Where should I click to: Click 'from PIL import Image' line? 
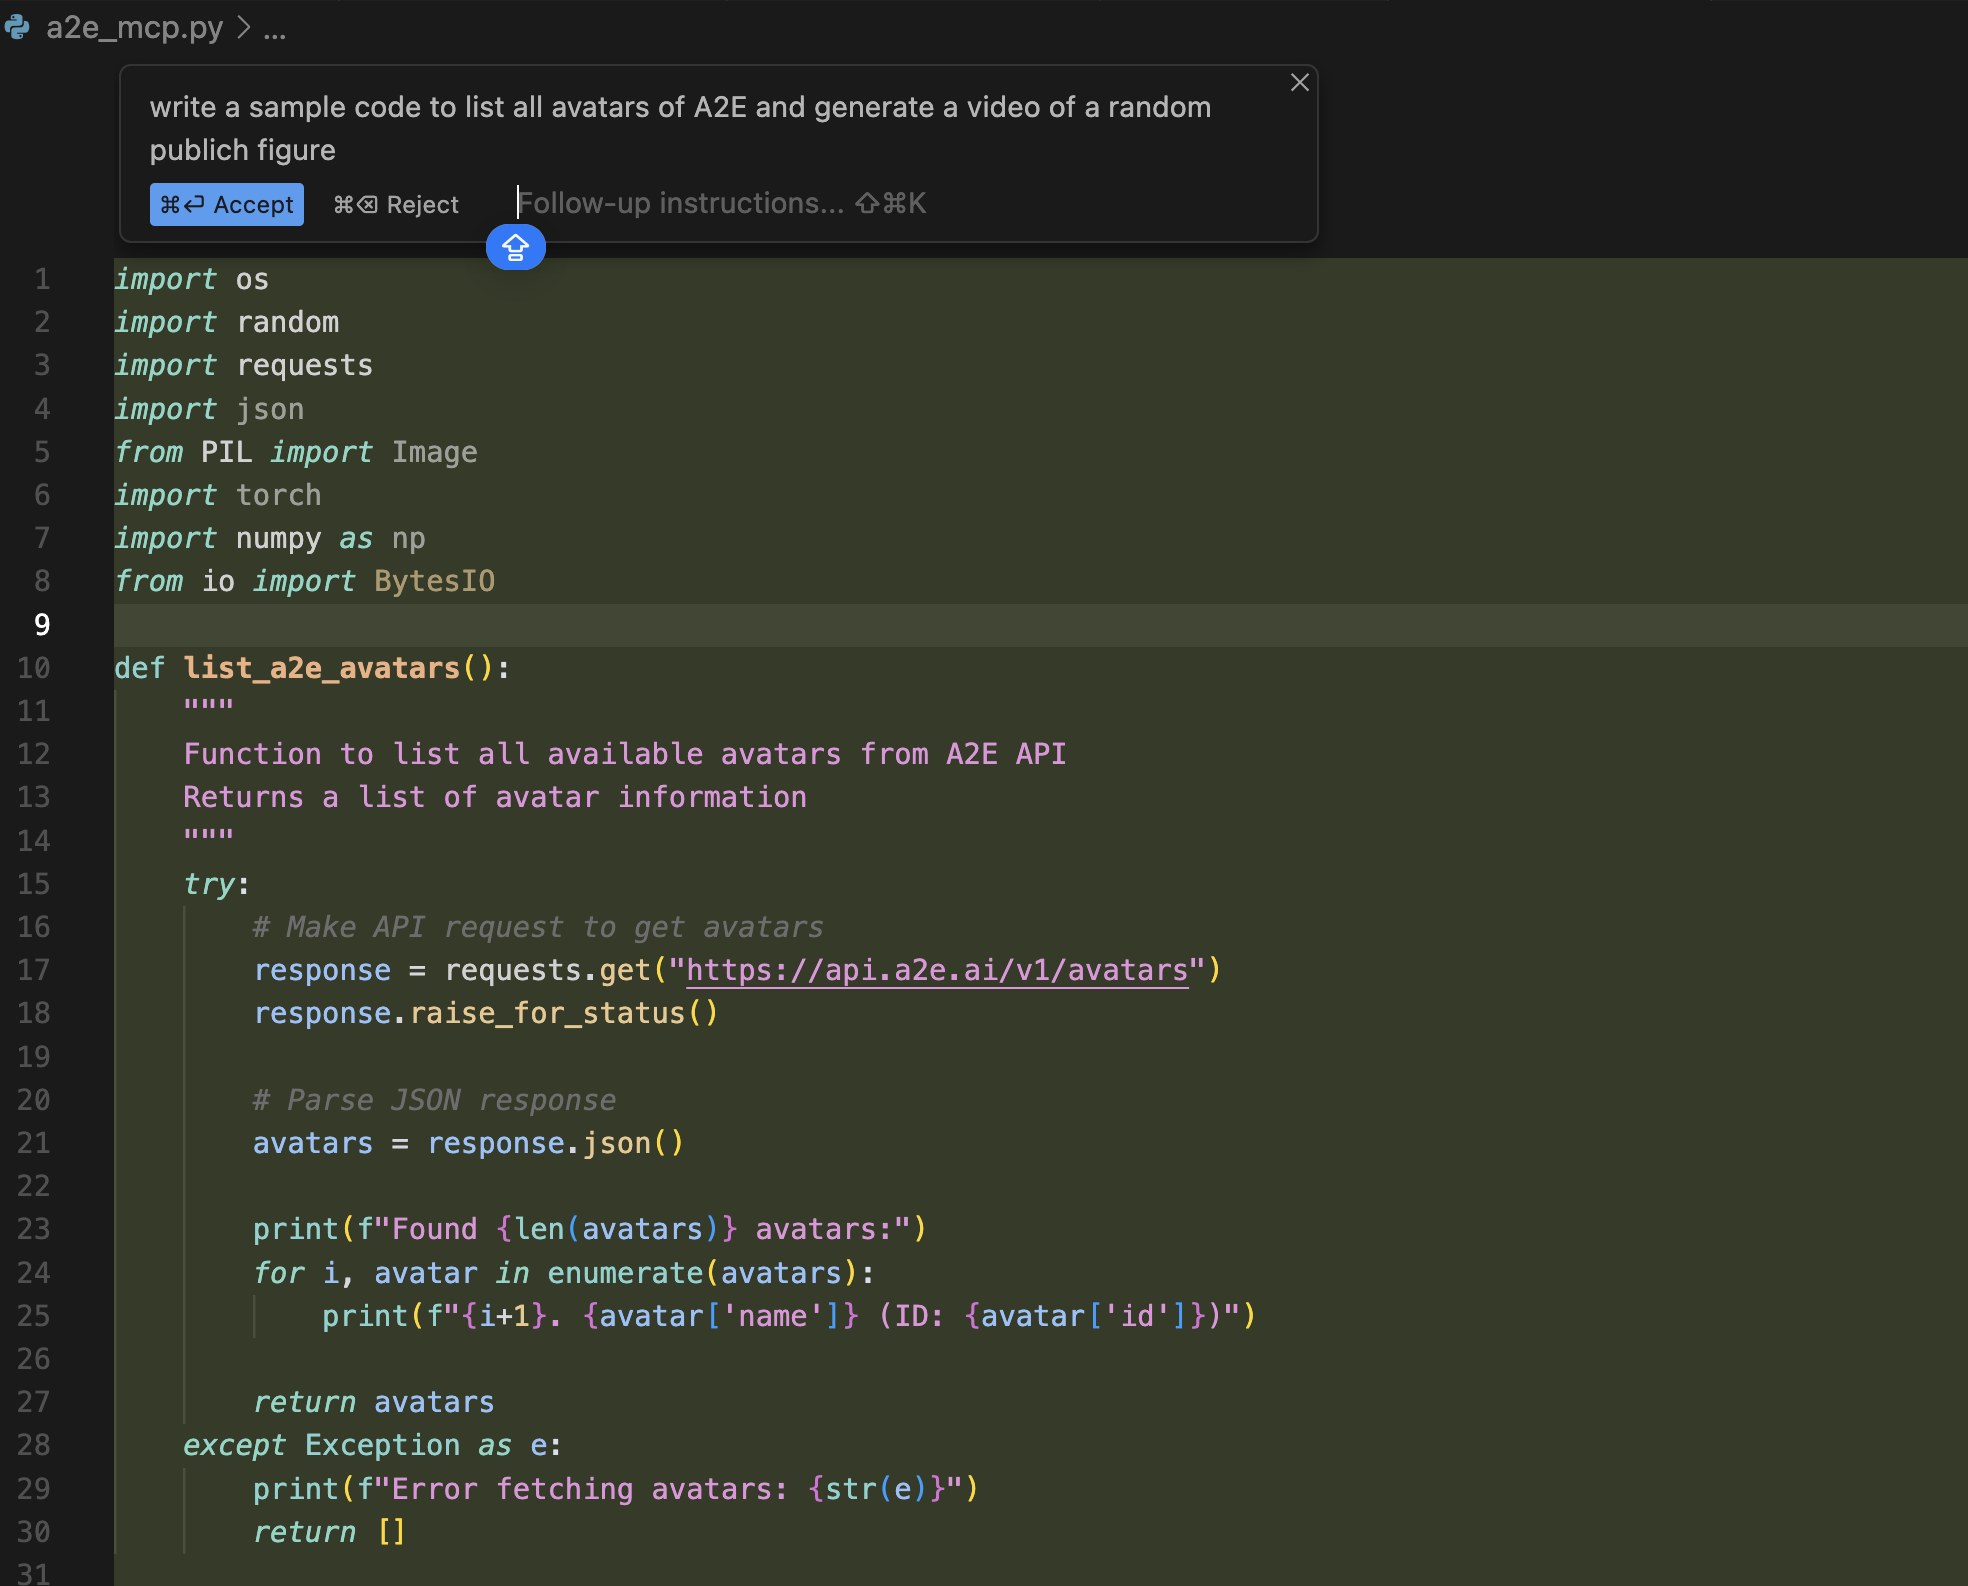(x=295, y=452)
